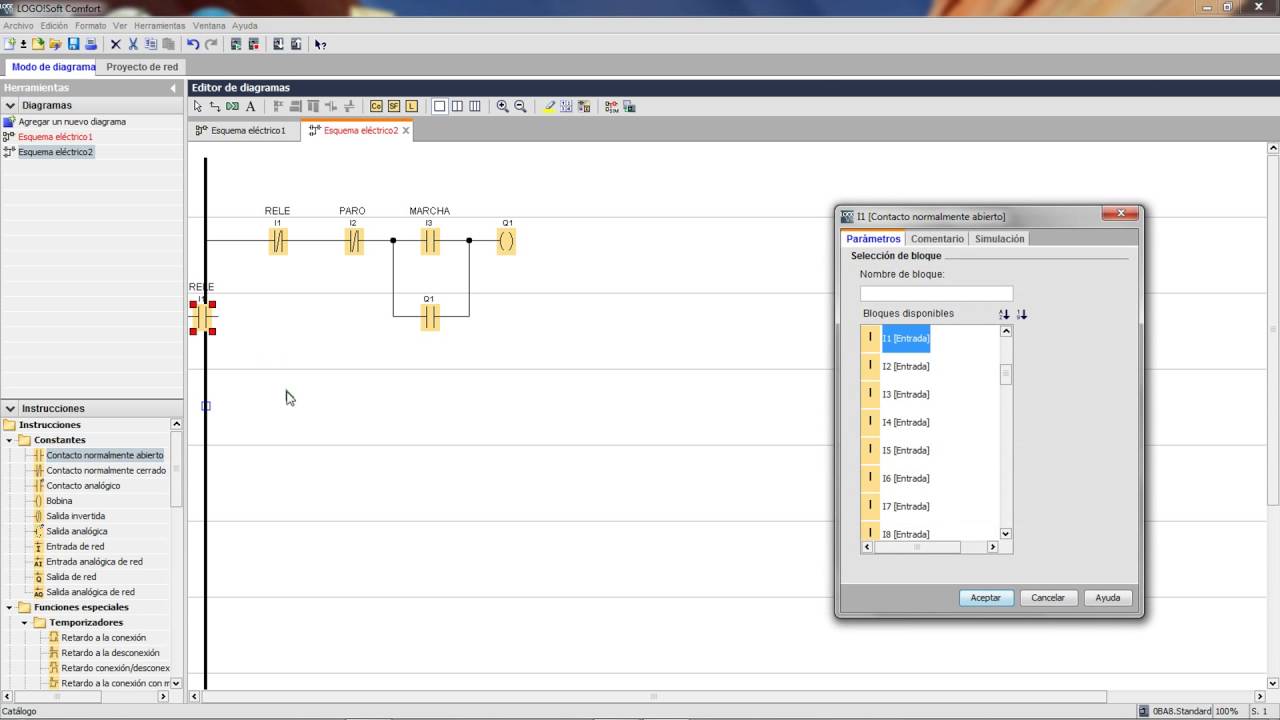Toggle two-window split view layout
The image size is (1280, 720).
457,106
